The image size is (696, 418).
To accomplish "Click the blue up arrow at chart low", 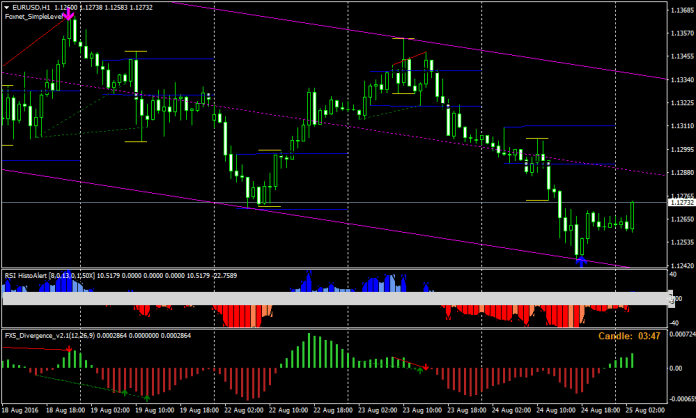I will [581, 261].
